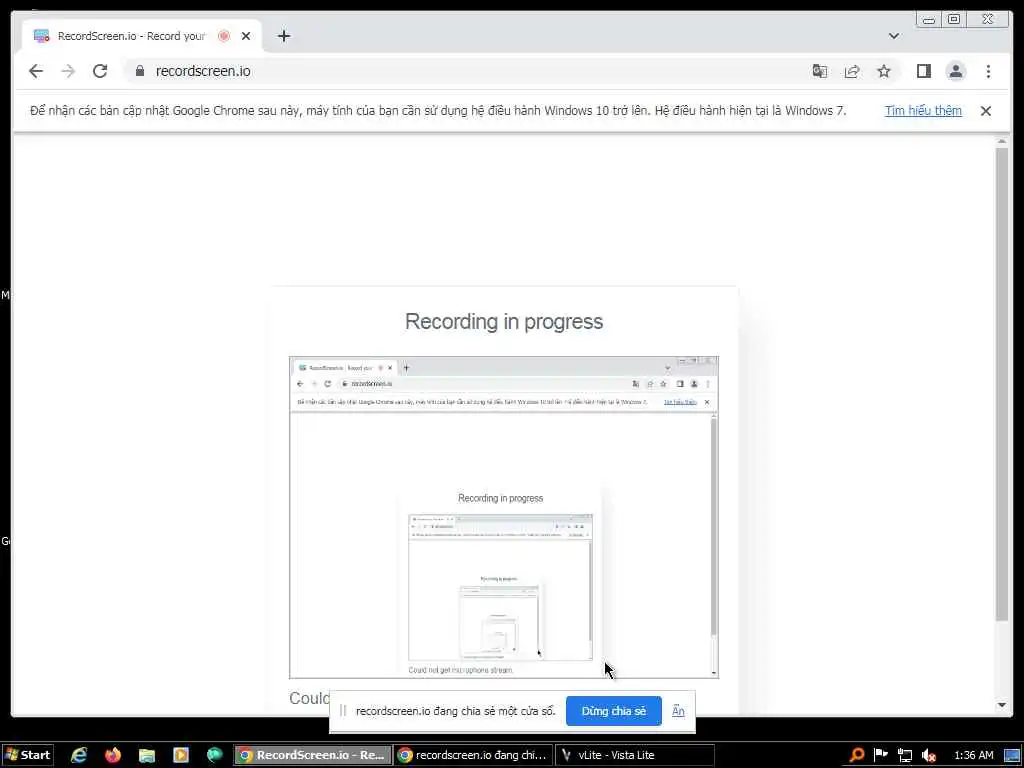Open the translate page icon
The height and width of the screenshot is (768, 1024).
click(820, 71)
